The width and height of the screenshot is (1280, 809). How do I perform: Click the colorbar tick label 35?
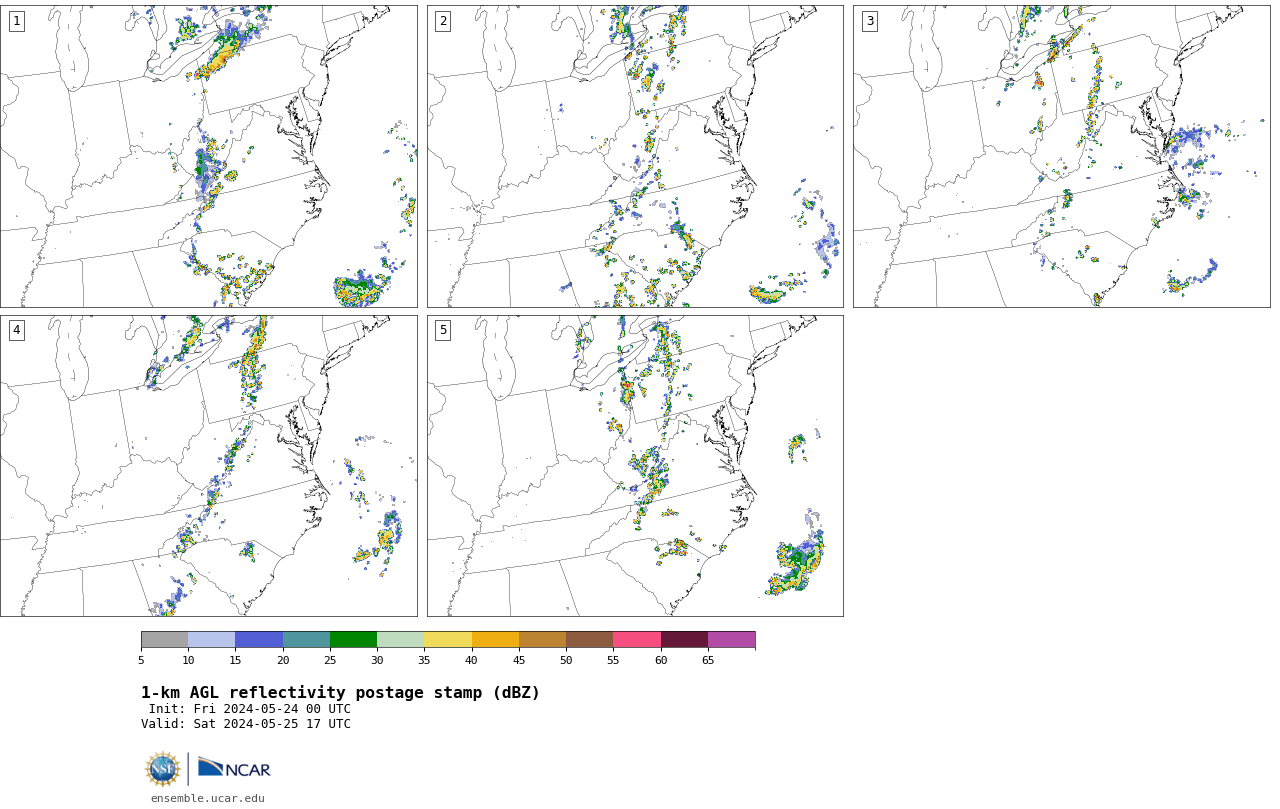pyautogui.click(x=424, y=660)
